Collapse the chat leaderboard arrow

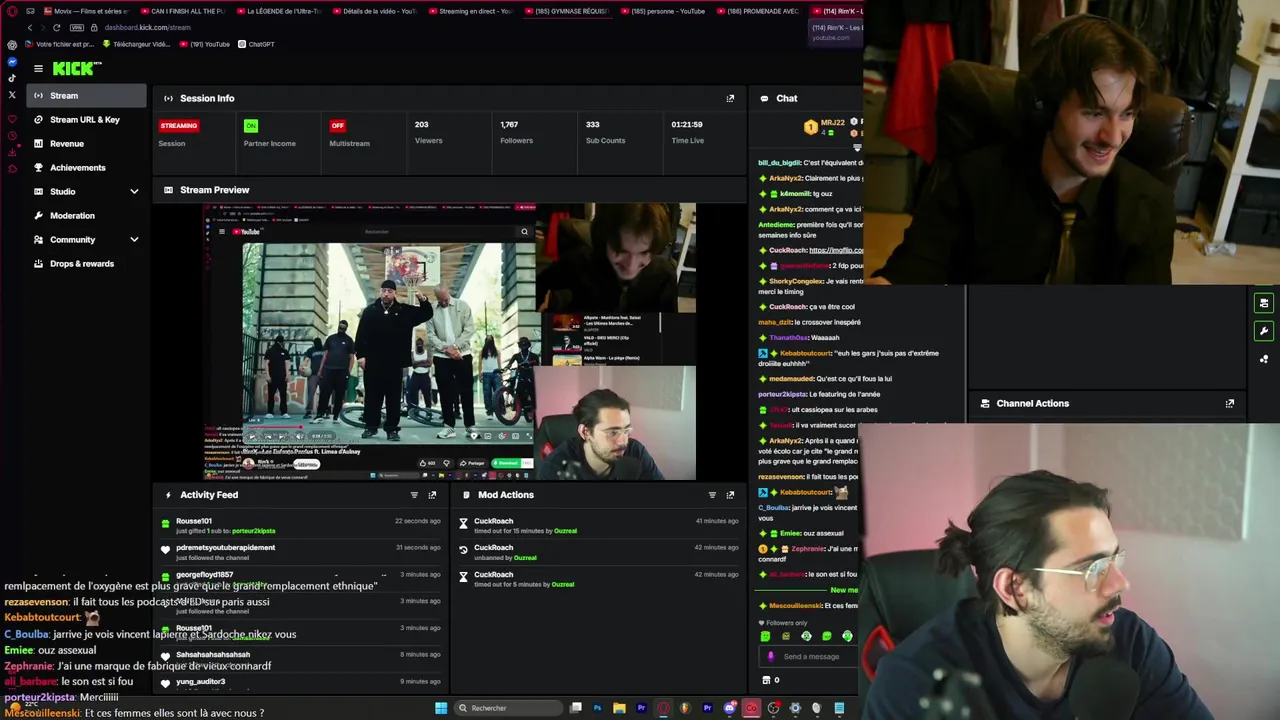(856, 147)
